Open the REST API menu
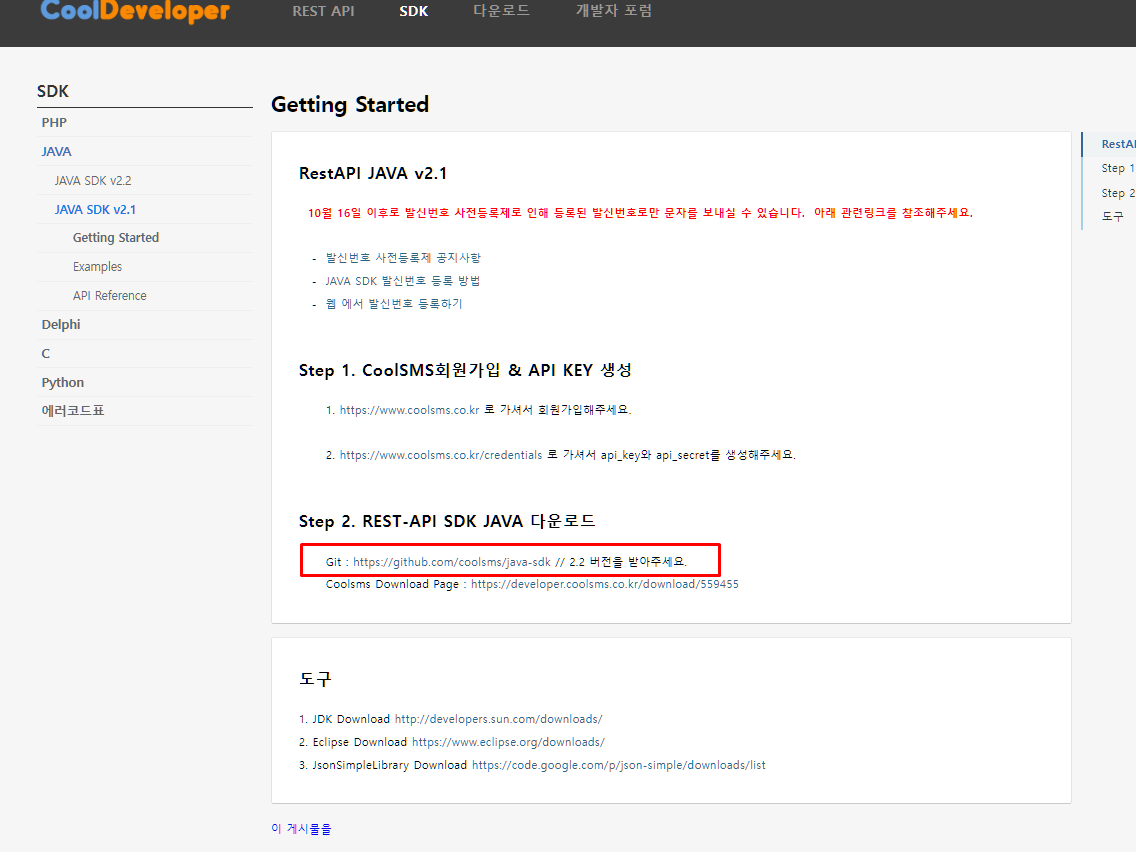 click(x=323, y=11)
